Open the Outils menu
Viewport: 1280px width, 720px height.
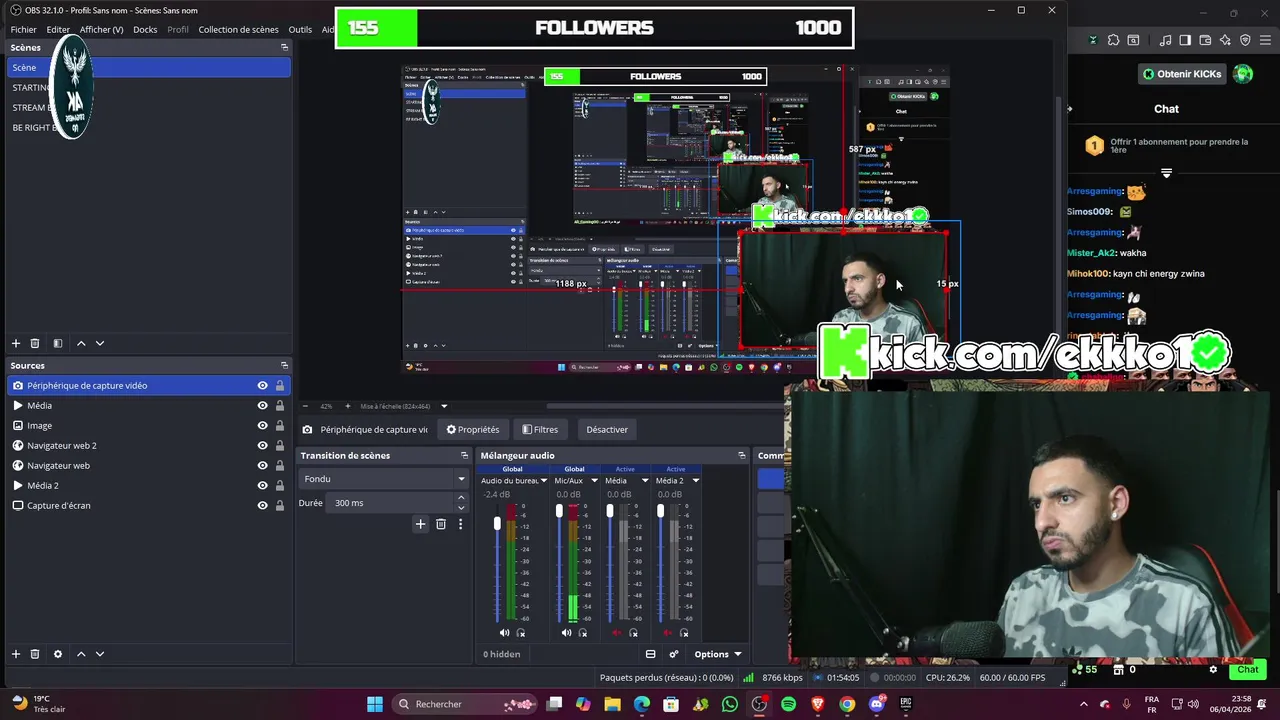tap(300, 29)
